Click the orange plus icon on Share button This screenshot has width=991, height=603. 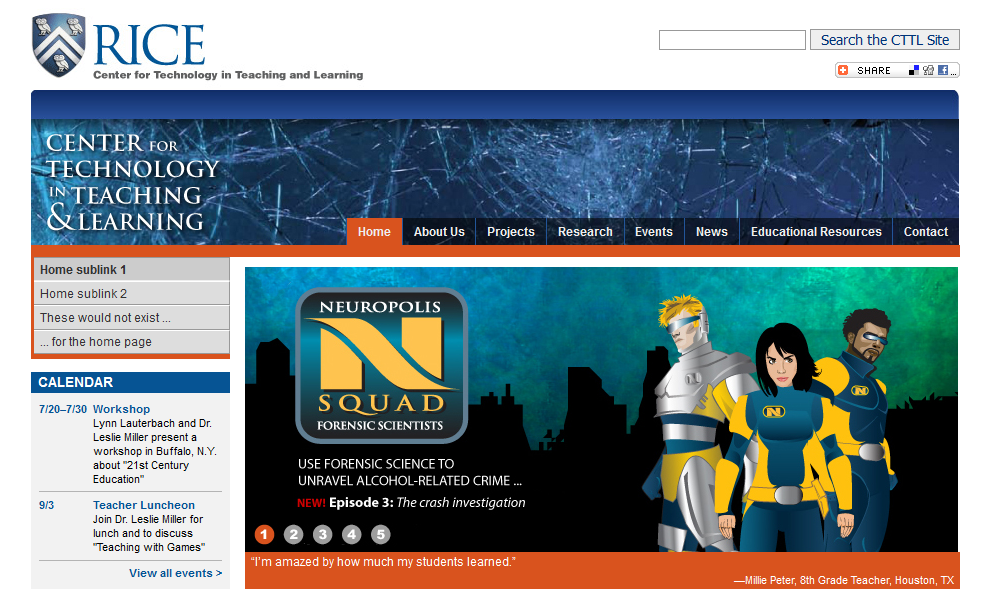coord(843,70)
